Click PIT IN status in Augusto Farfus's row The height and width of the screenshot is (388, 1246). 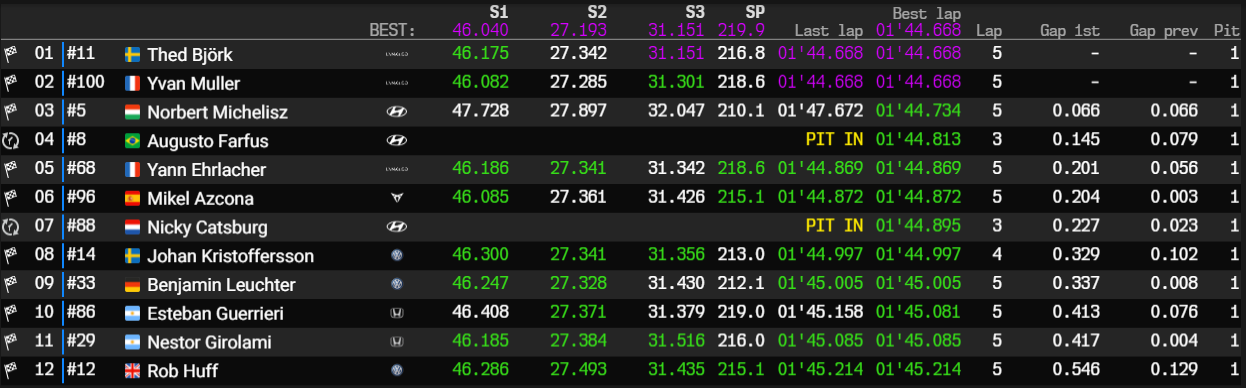click(x=834, y=141)
